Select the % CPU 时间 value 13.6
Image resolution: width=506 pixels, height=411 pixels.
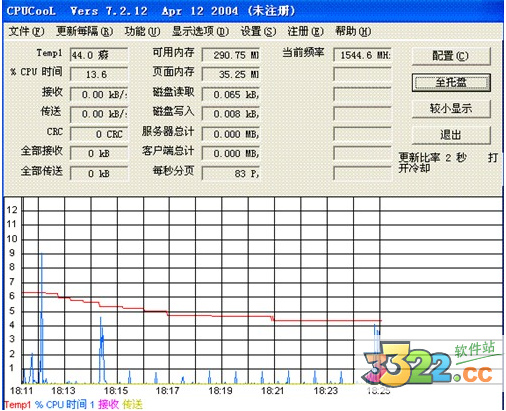click(x=99, y=74)
